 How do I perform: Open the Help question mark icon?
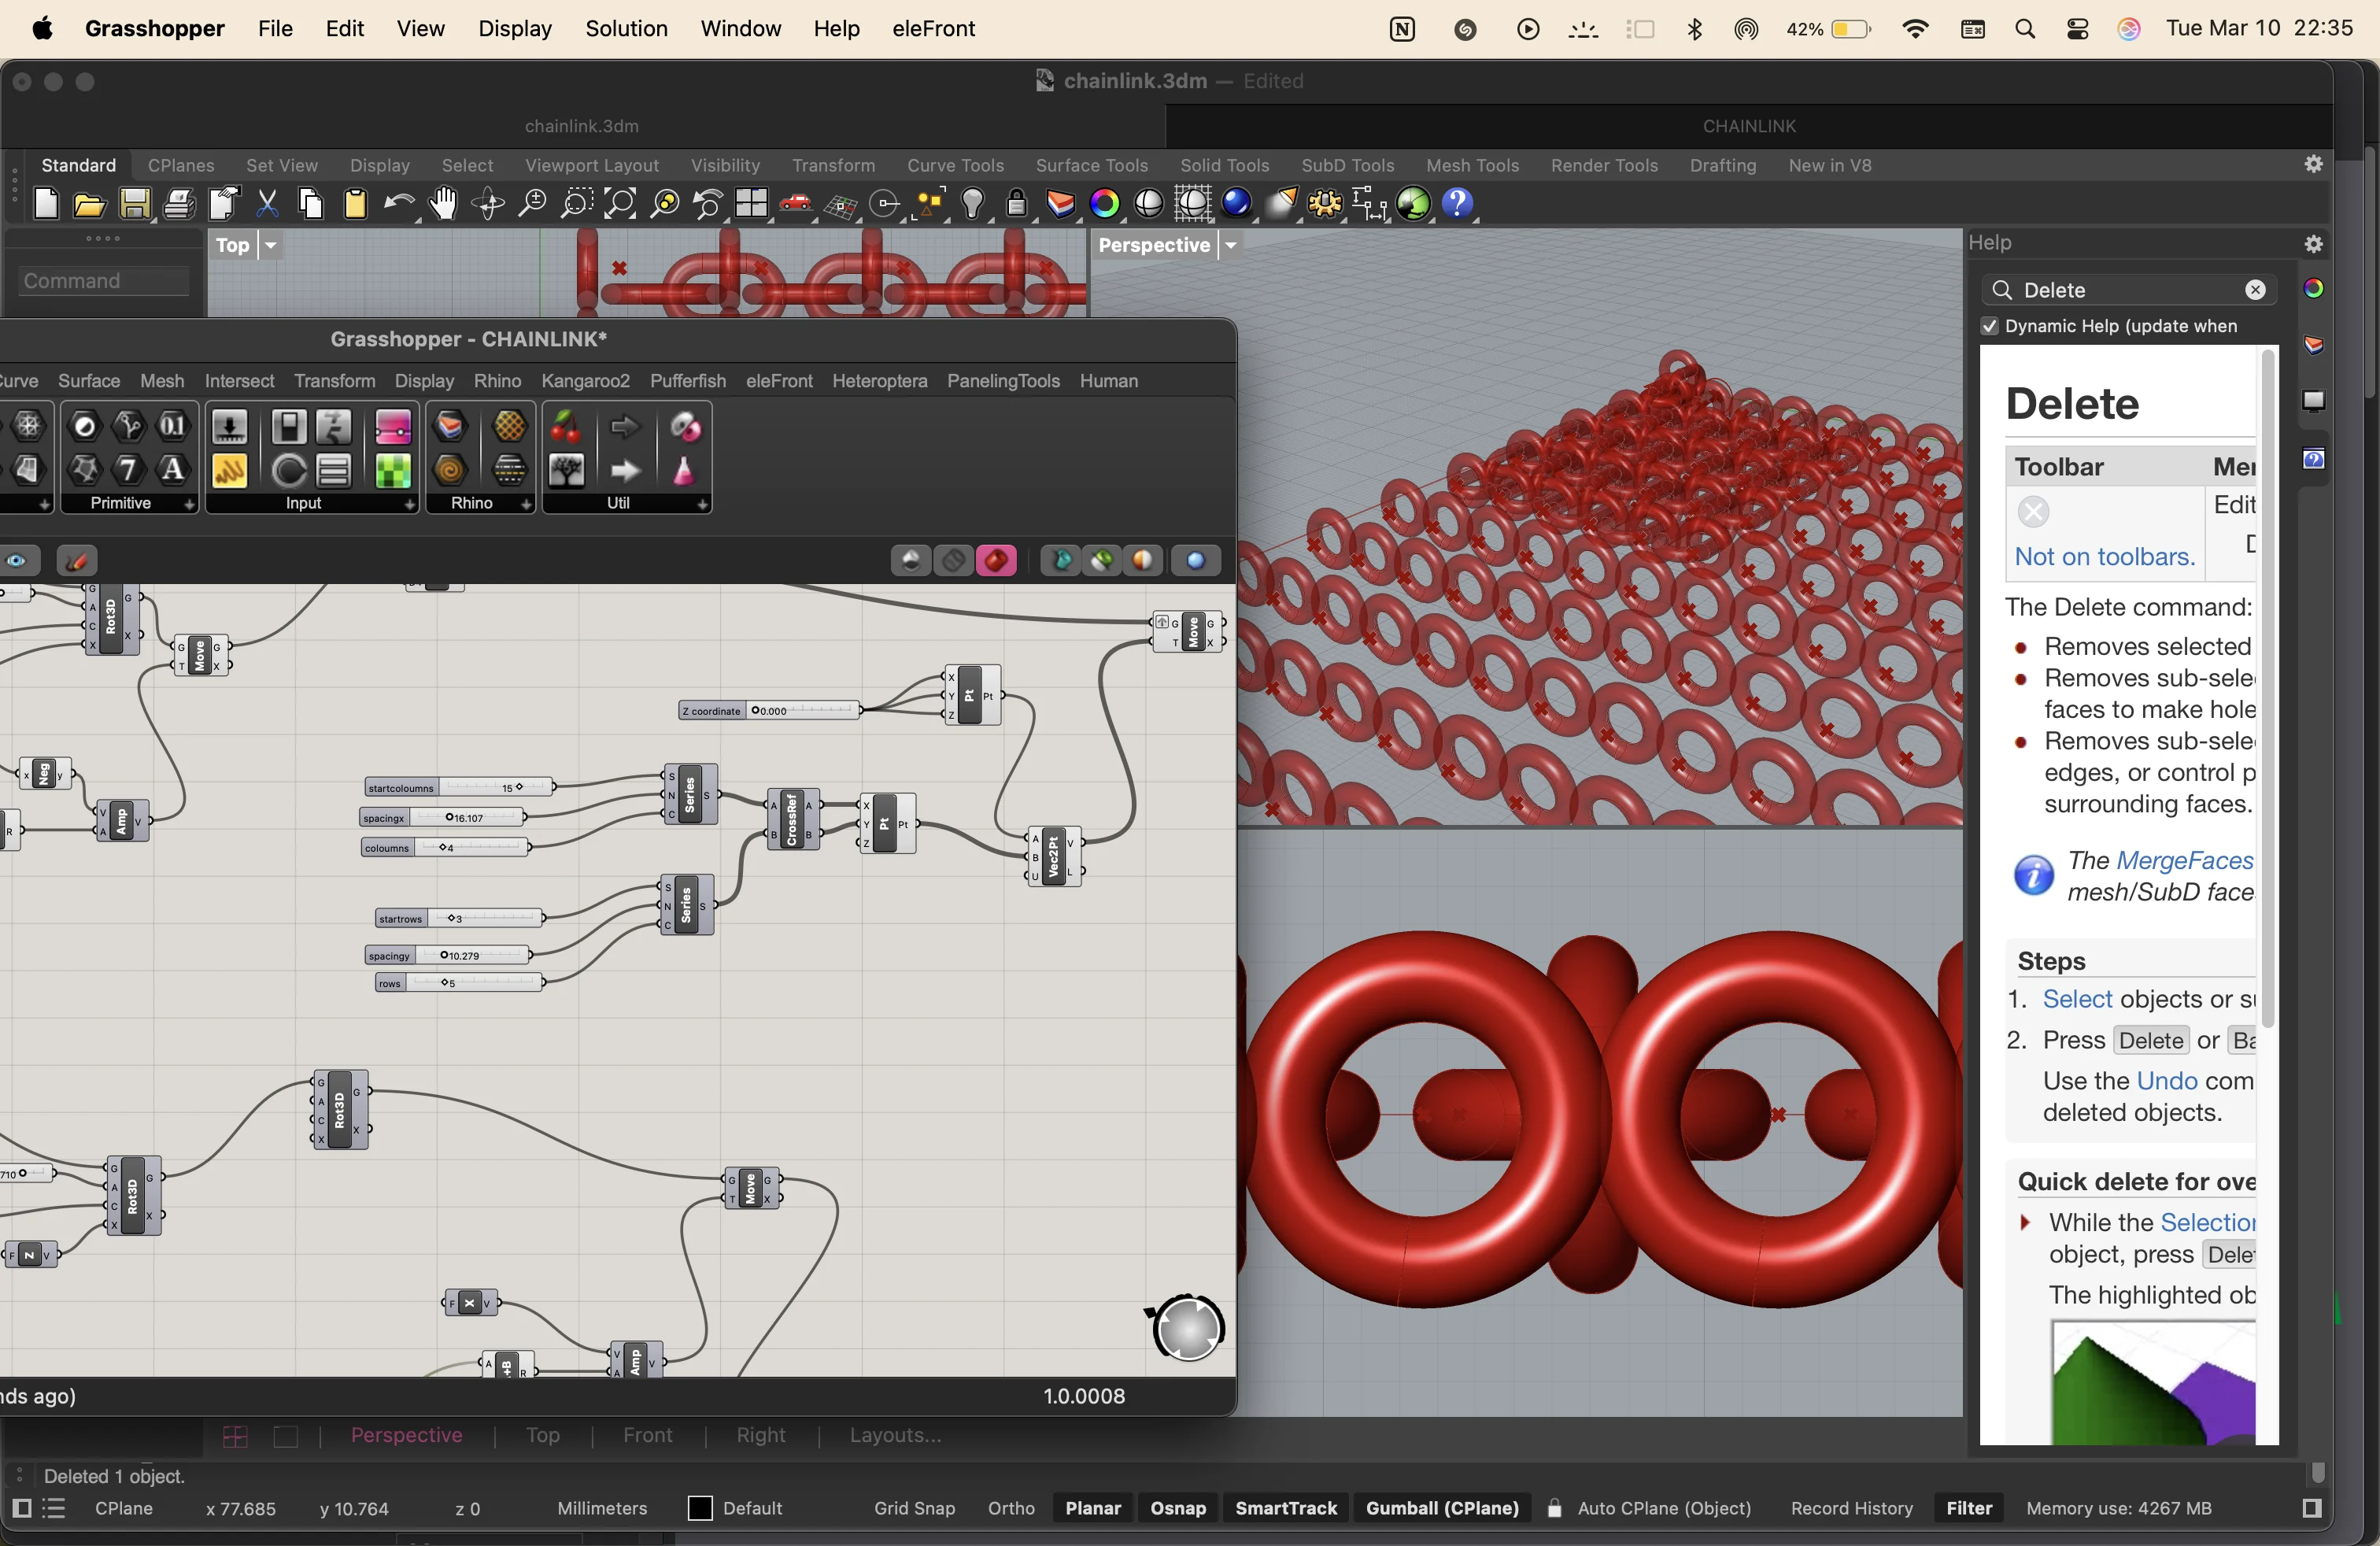(x=1458, y=204)
